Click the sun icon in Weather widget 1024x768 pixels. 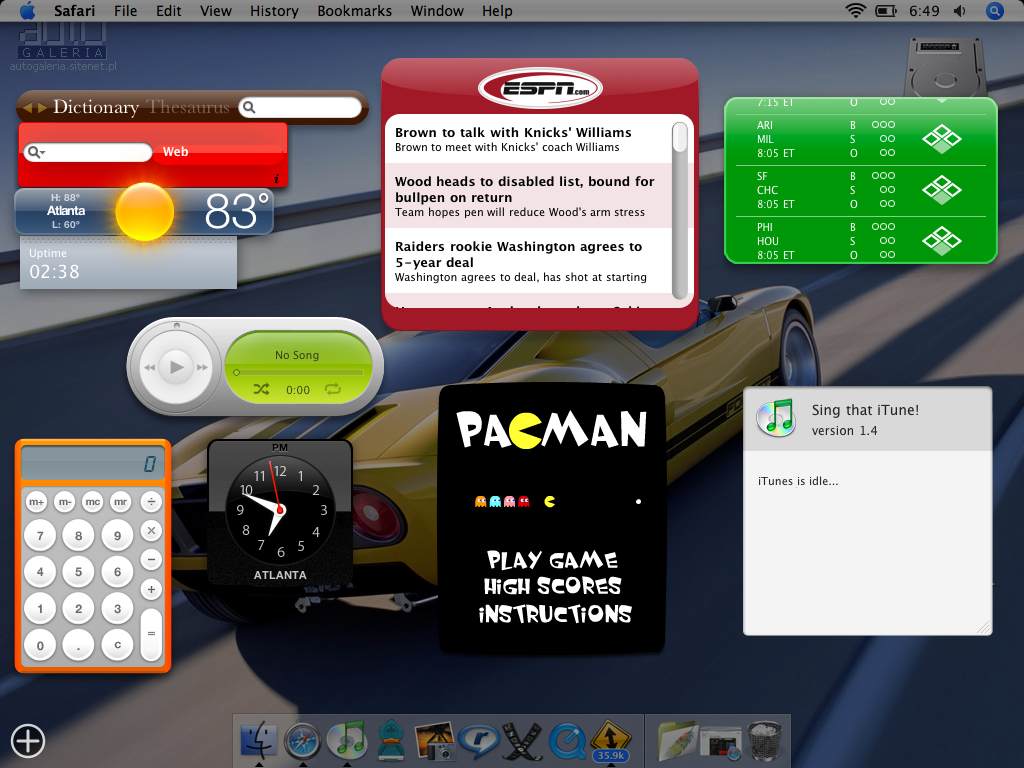click(144, 212)
